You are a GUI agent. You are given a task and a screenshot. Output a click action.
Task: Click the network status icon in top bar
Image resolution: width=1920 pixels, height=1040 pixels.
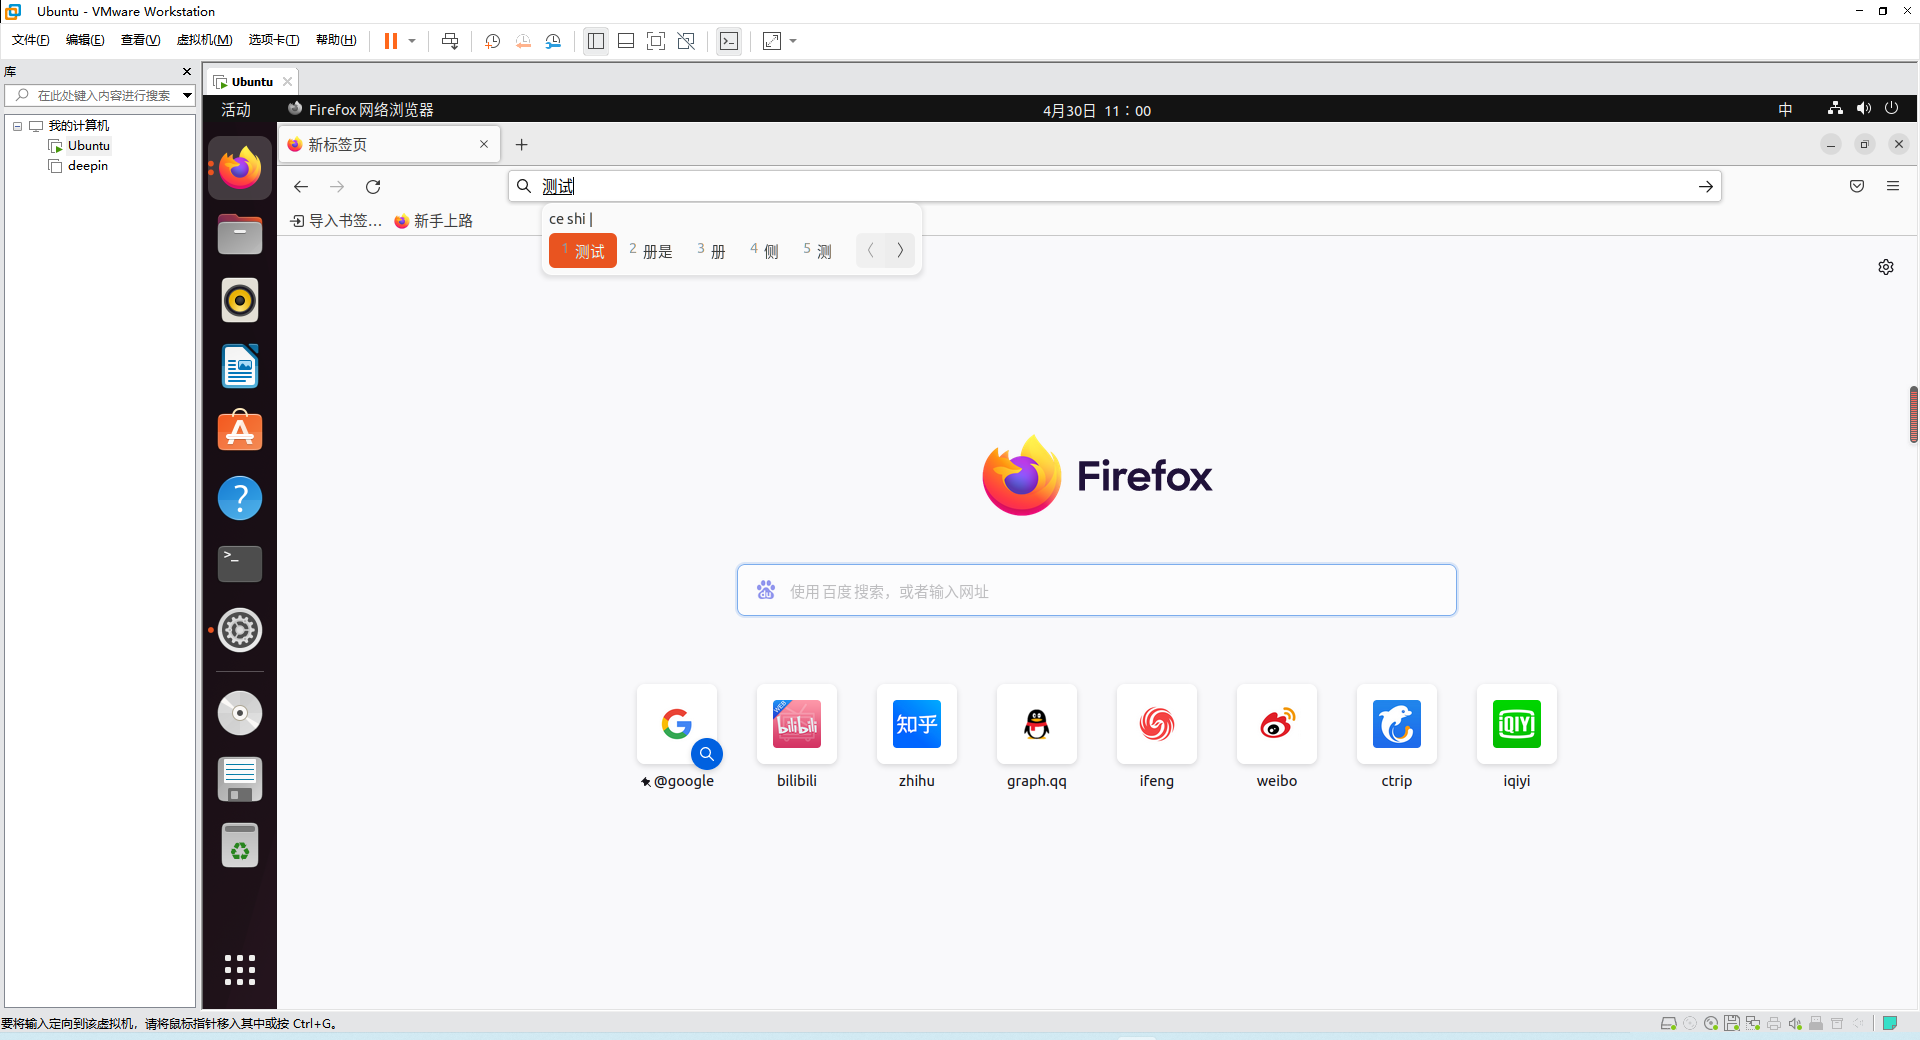click(1835, 109)
